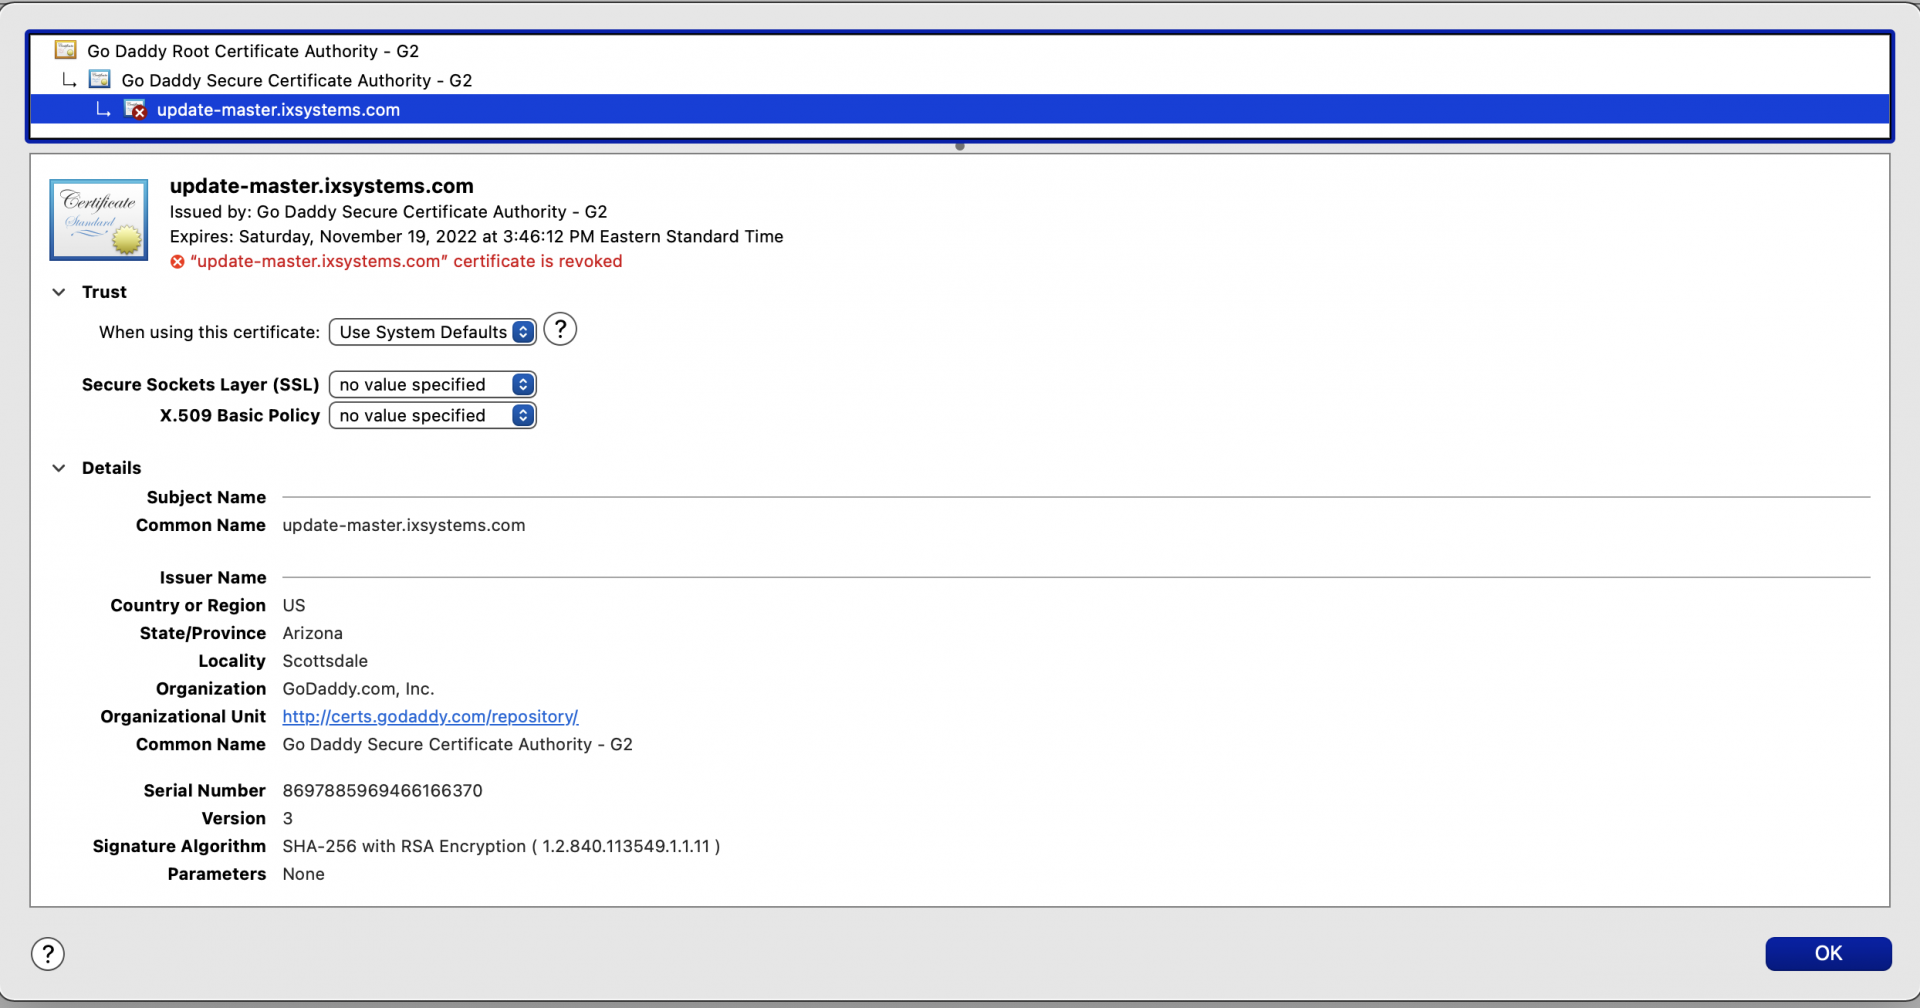Open the Use System Defaults dropdown
The width and height of the screenshot is (1920, 1008).
pos(432,332)
